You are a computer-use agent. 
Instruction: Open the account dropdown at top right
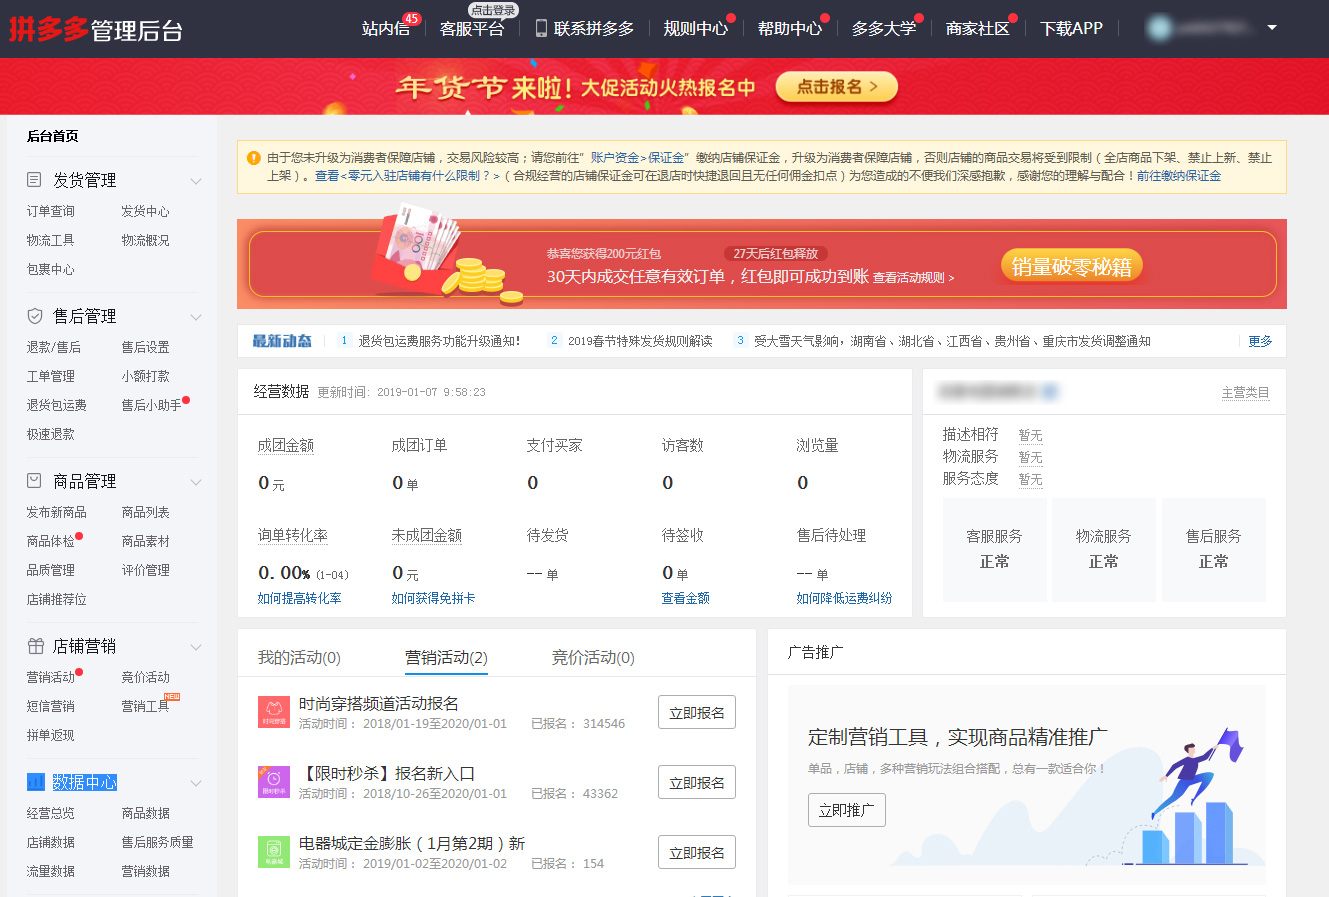pyautogui.click(x=1270, y=28)
